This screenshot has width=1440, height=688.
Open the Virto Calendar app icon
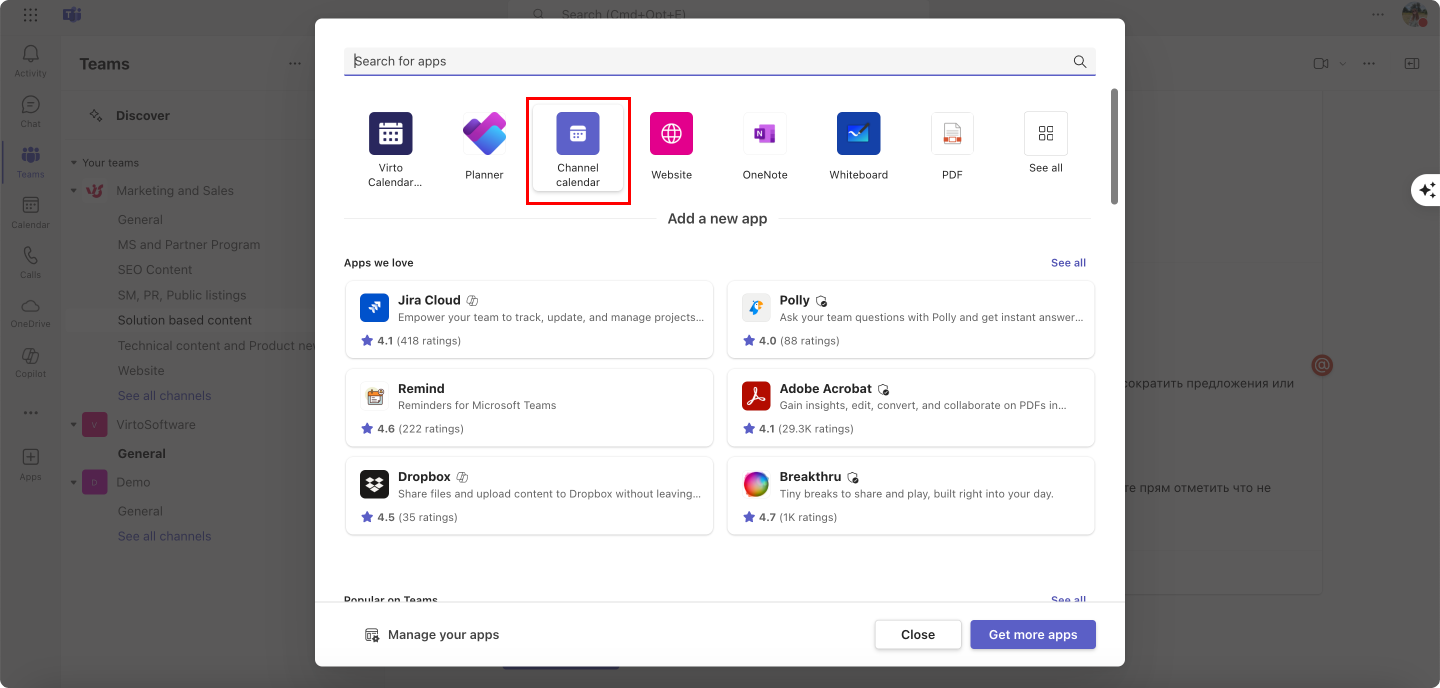click(390, 133)
